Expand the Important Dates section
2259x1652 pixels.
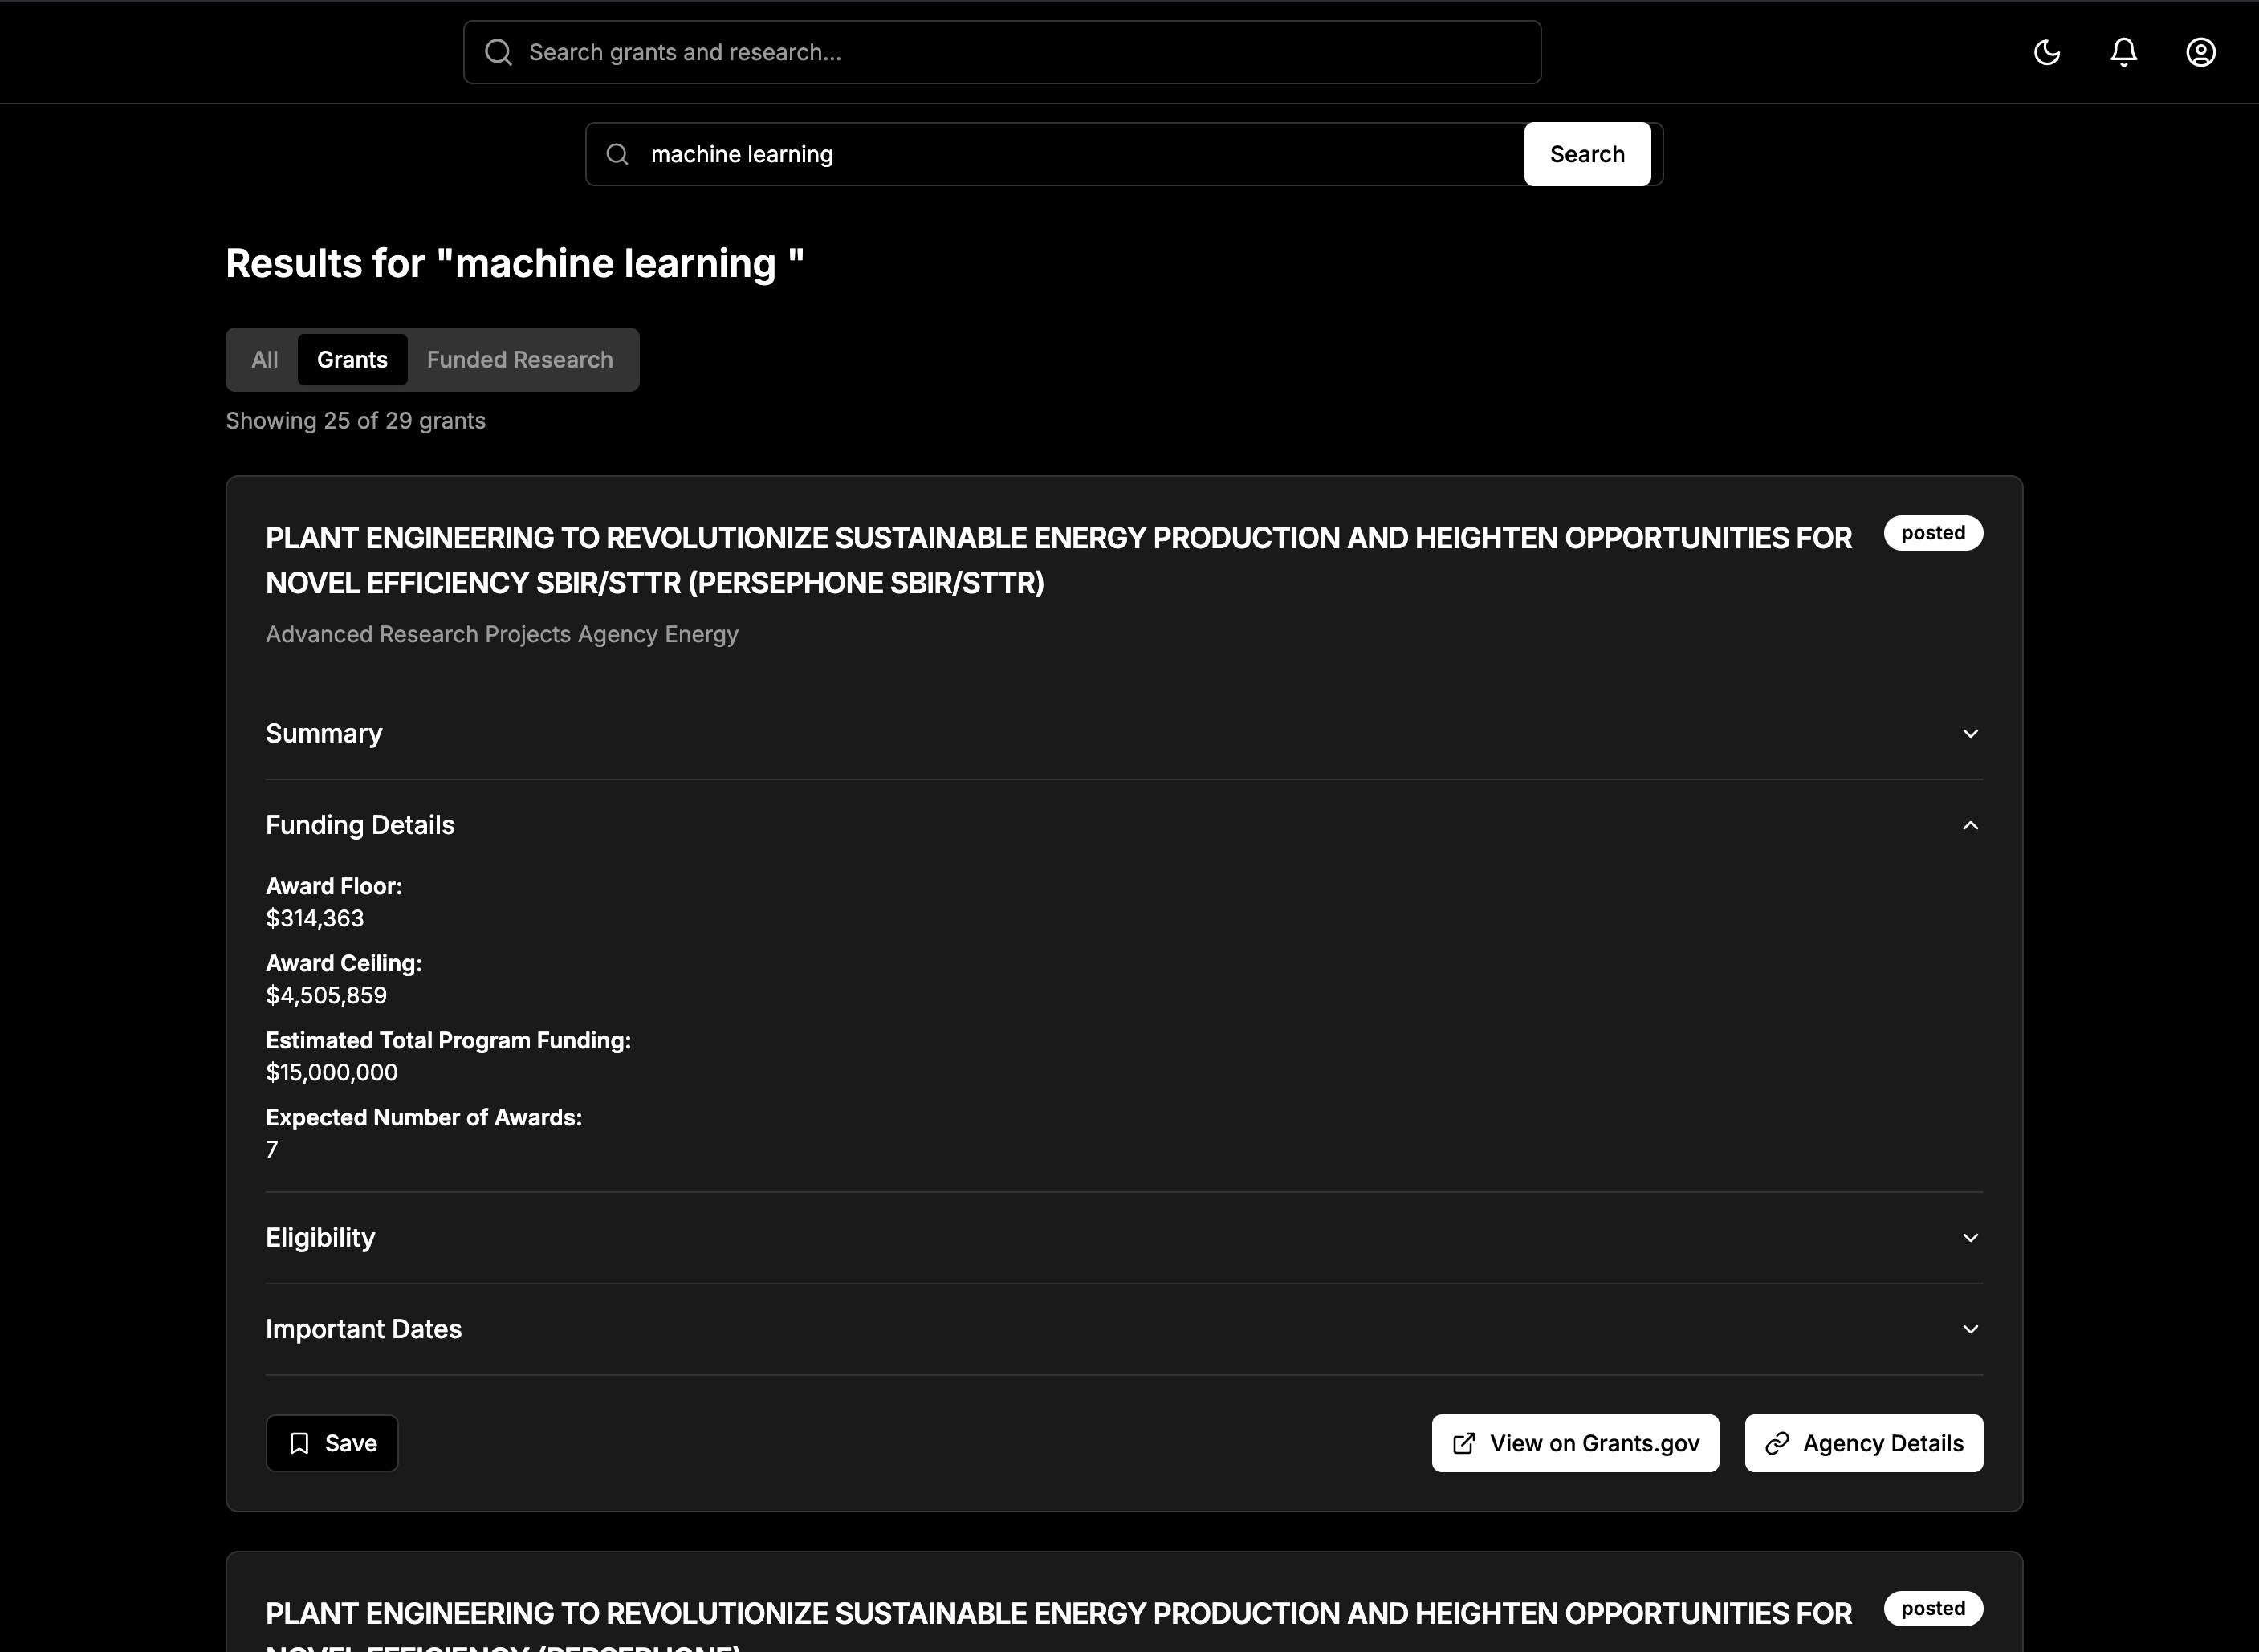pyautogui.click(x=1969, y=1329)
